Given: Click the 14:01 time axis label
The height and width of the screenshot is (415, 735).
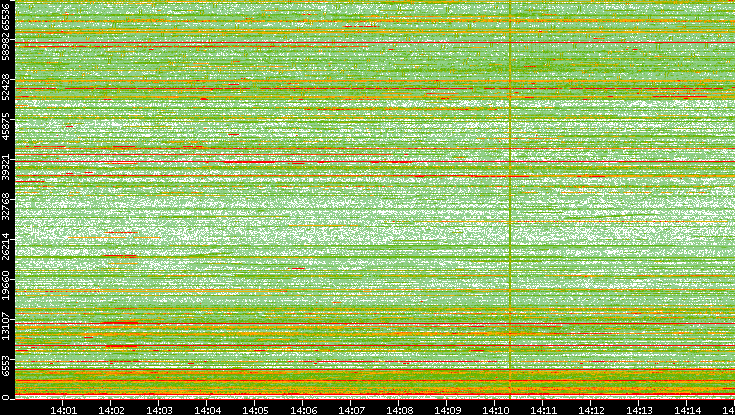Looking at the screenshot, I should point(63,411).
